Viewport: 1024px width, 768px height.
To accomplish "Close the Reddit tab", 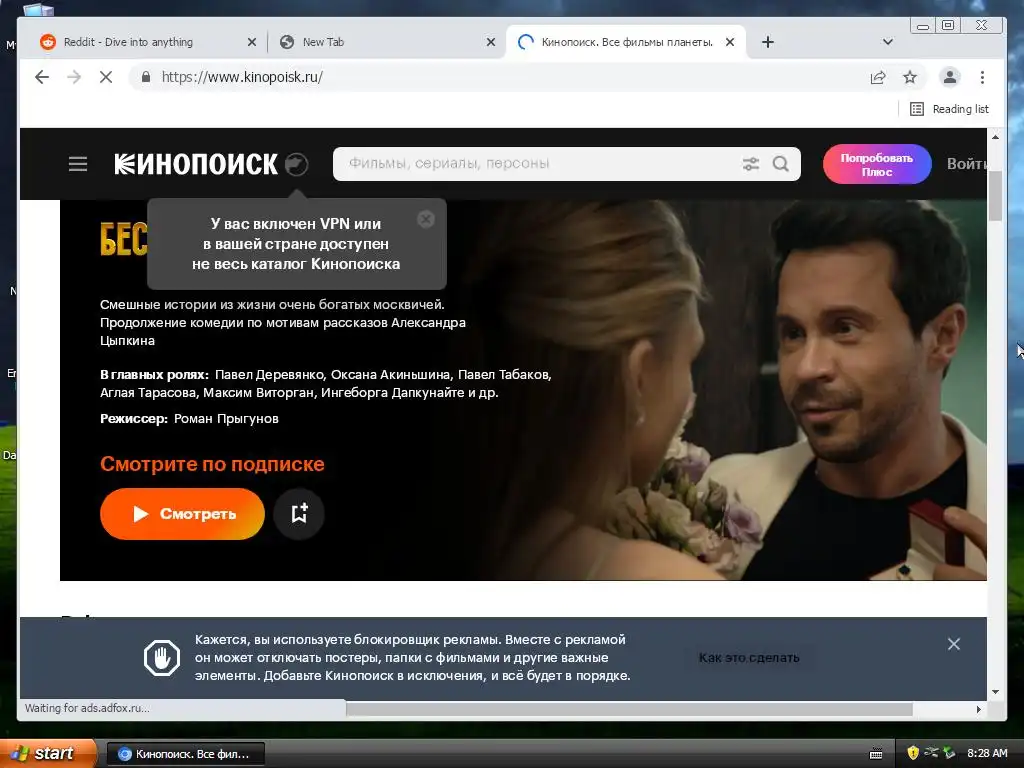I will (252, 42).
